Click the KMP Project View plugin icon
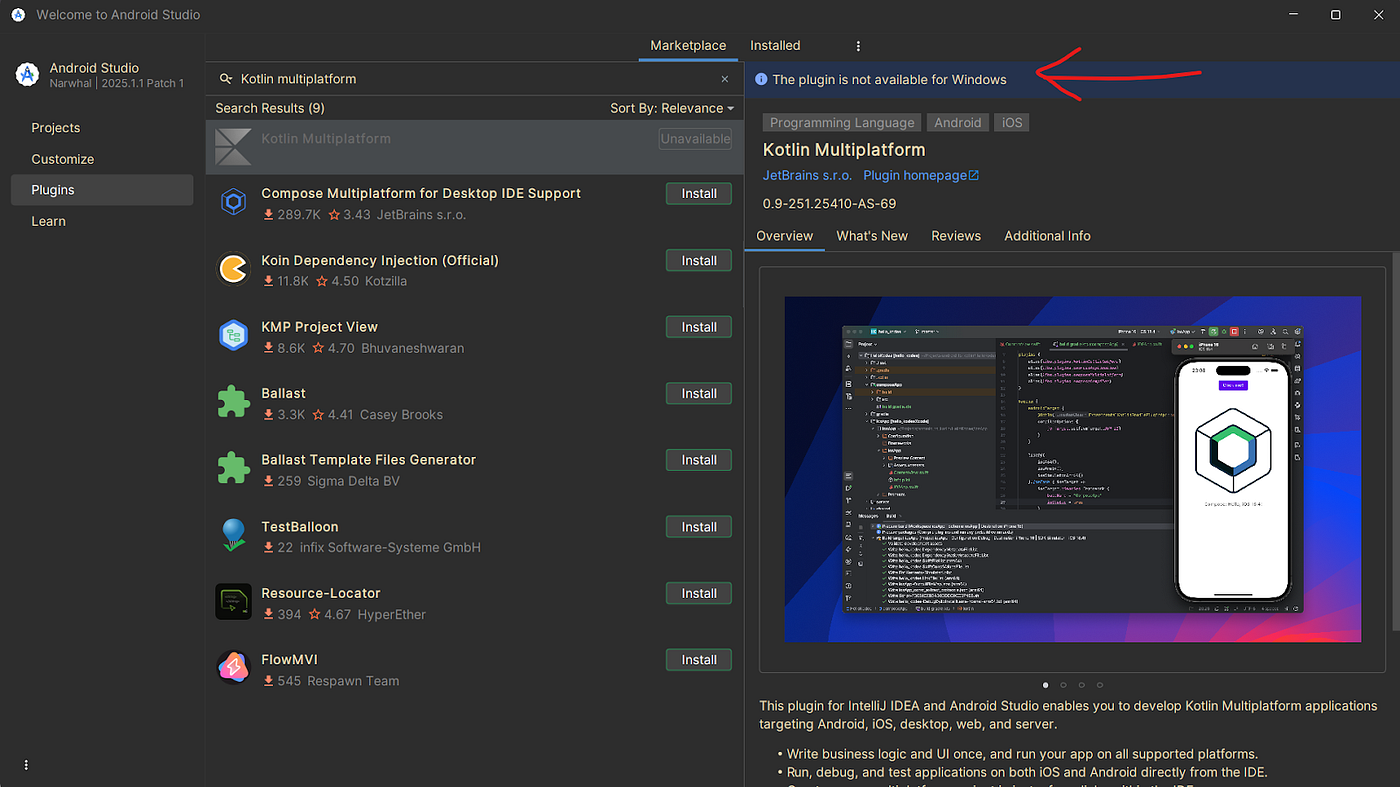Viewport: 1400px width, 787px height. point(233,336)
